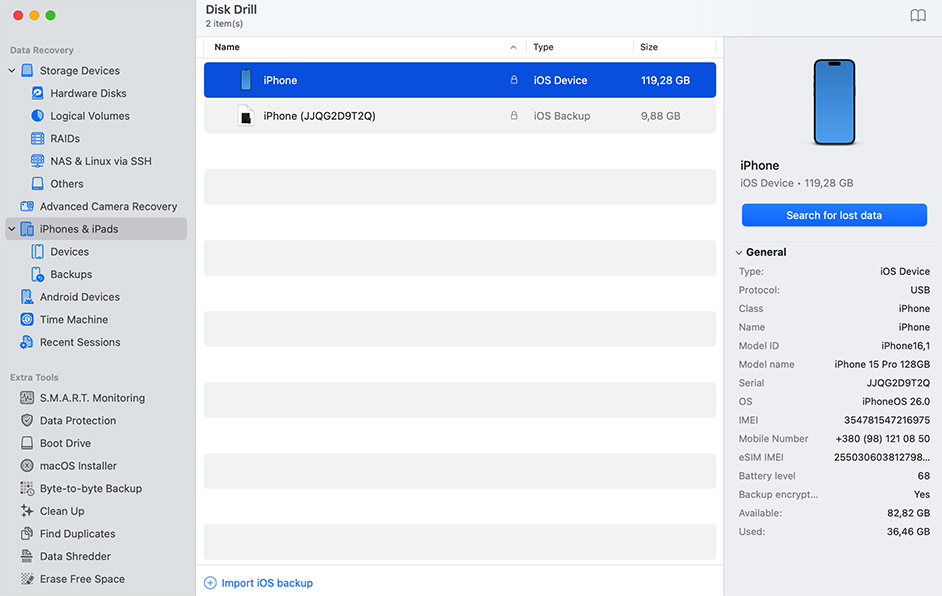Click the RAIDs icon in sidebar
Screen dimensions: 942x596
tap(37, 138)
